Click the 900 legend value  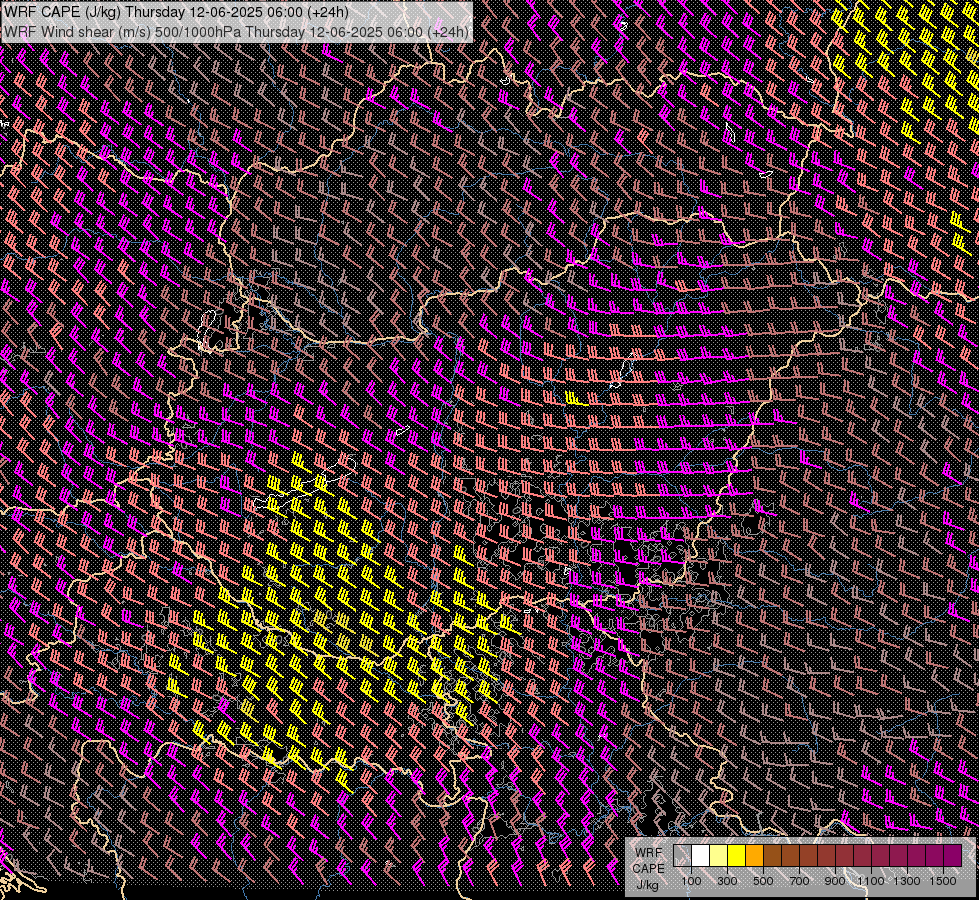[835, 881]
